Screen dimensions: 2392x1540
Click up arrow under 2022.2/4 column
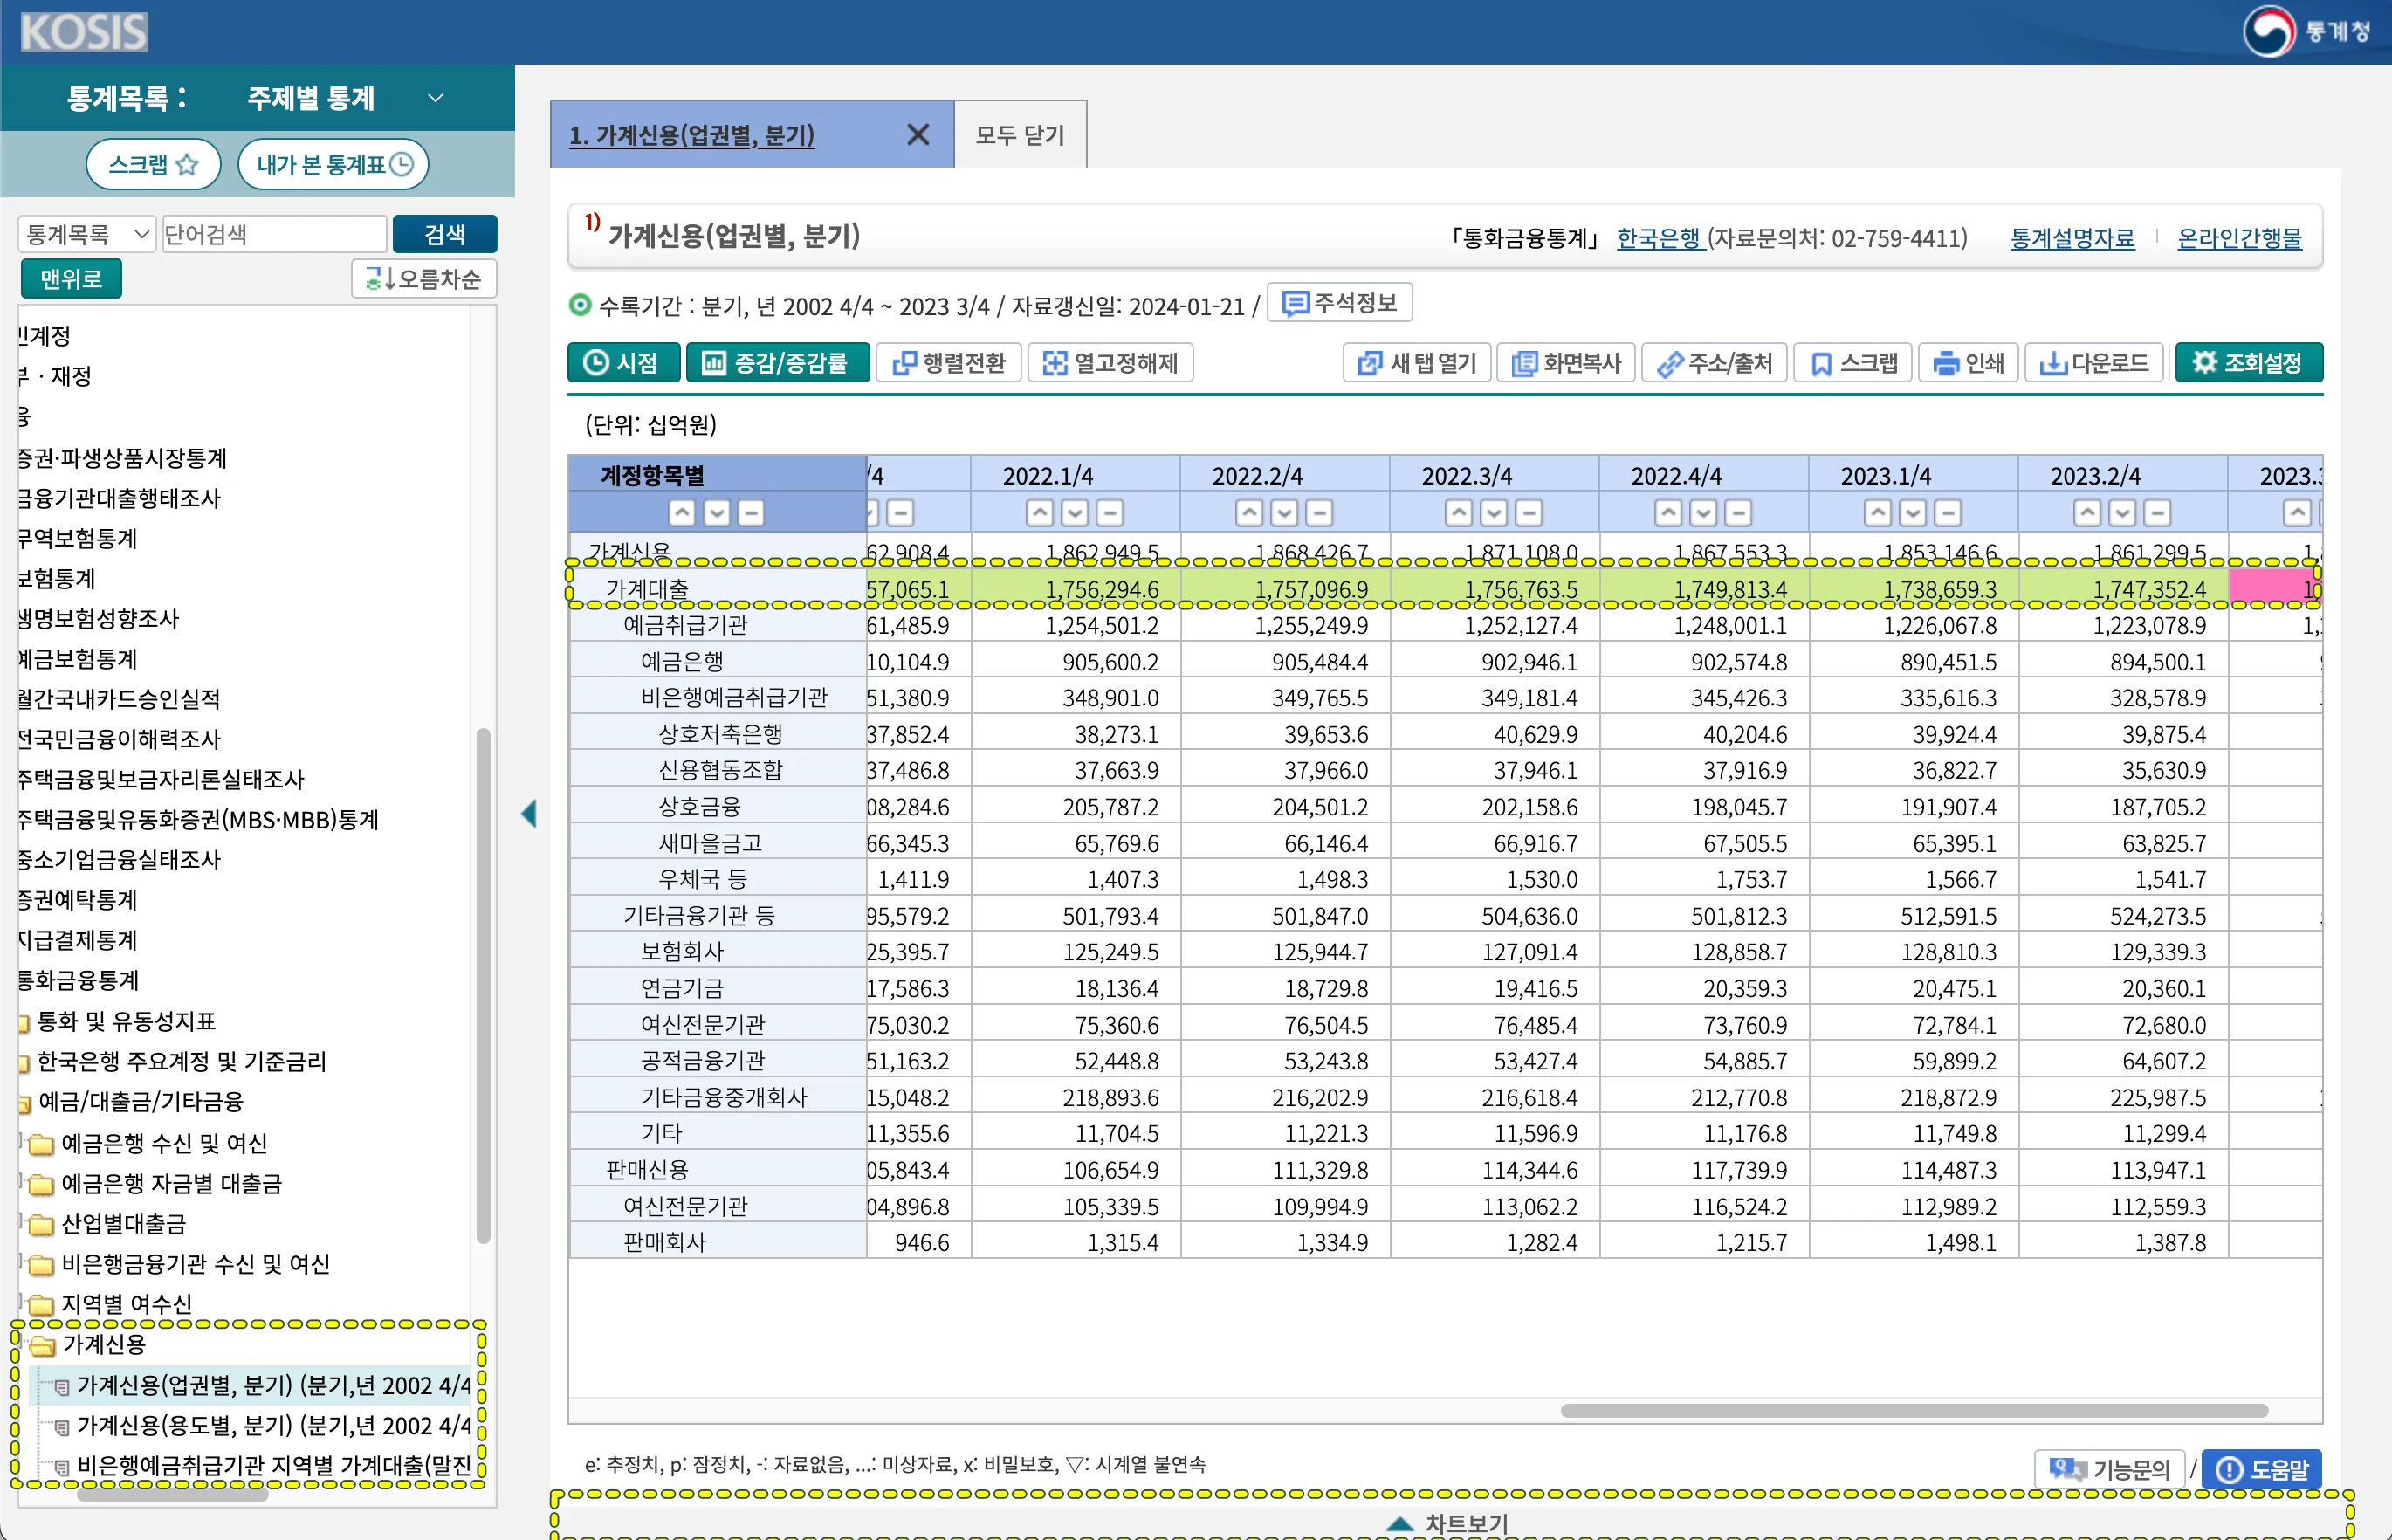click(1249, 513)
